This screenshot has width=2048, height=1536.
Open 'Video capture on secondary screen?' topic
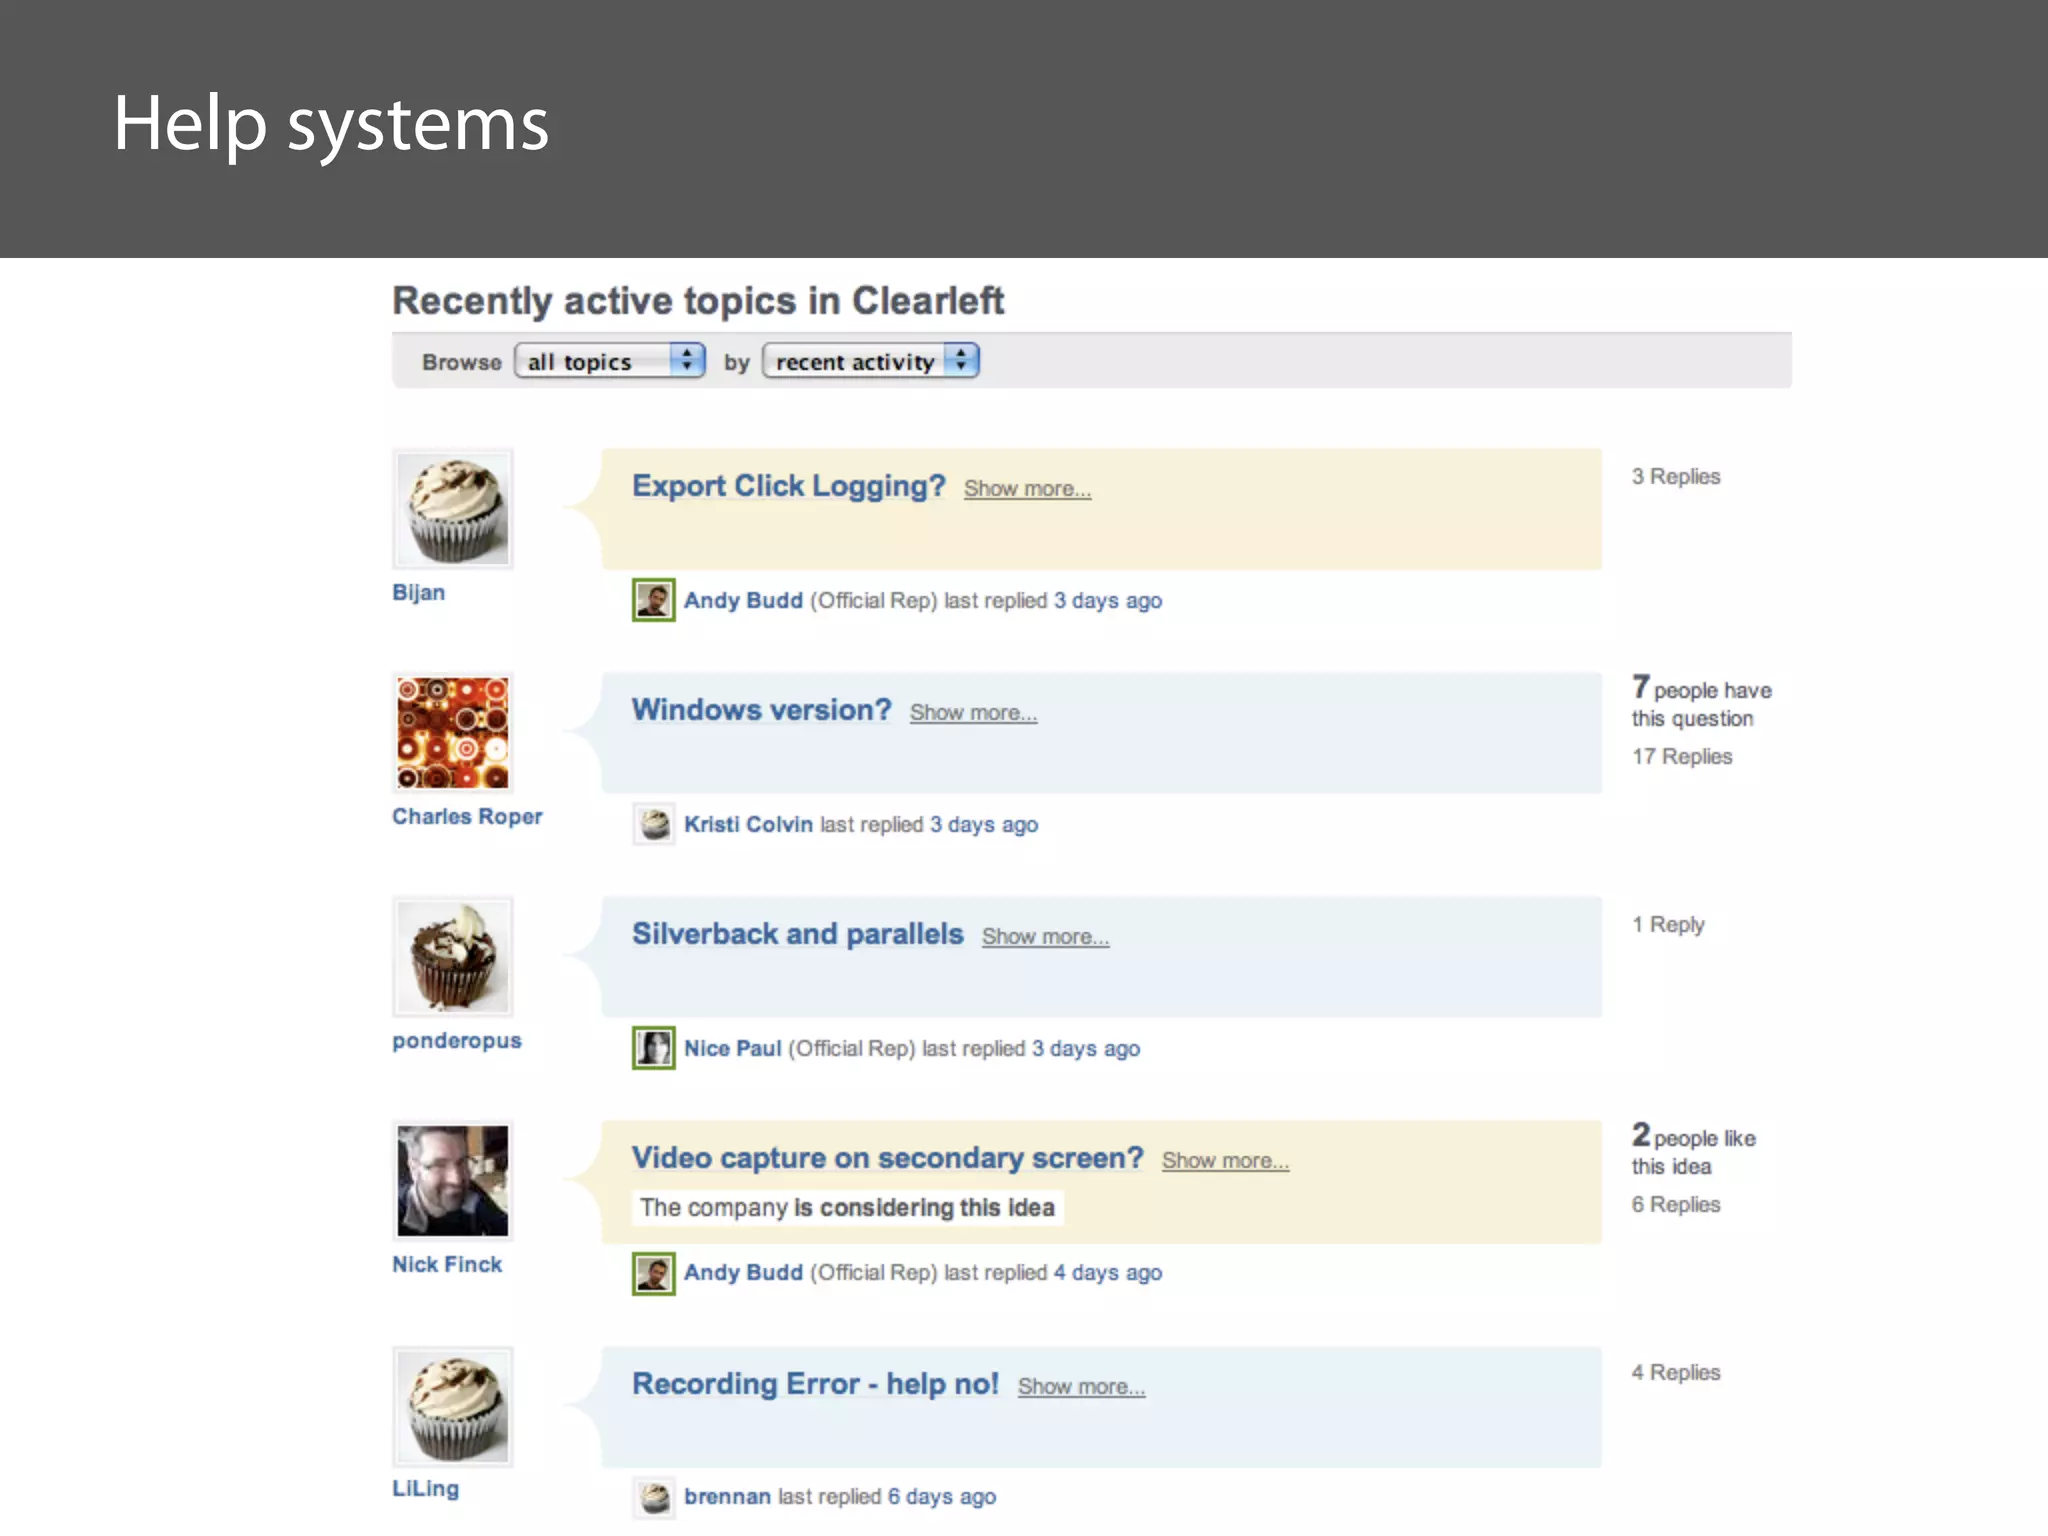[887, 1158]
